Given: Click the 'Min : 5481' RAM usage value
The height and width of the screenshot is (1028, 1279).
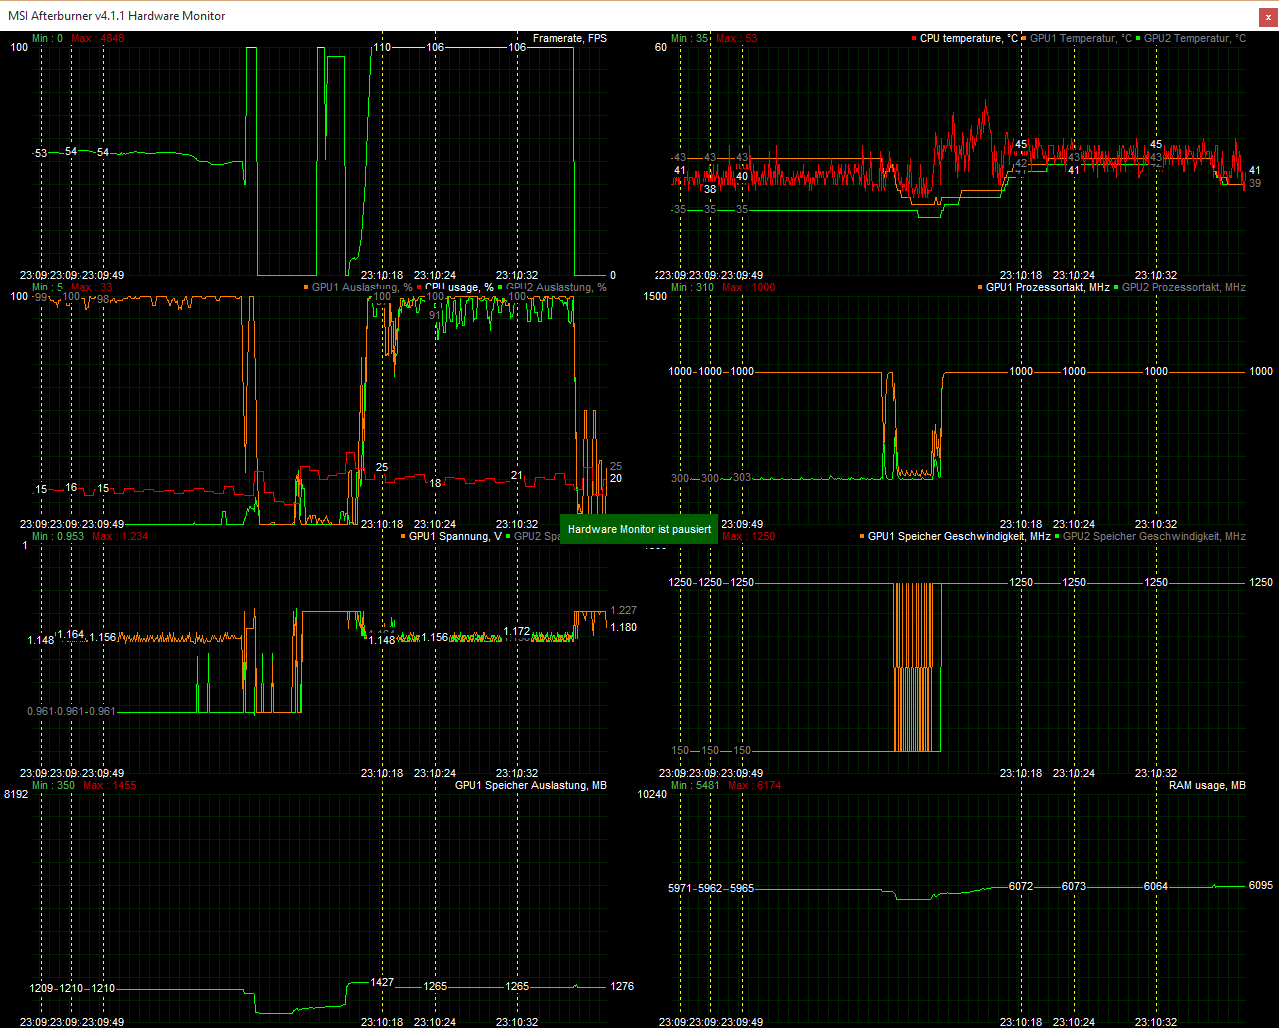Looking at the screenshot, I should coord(696,785).
